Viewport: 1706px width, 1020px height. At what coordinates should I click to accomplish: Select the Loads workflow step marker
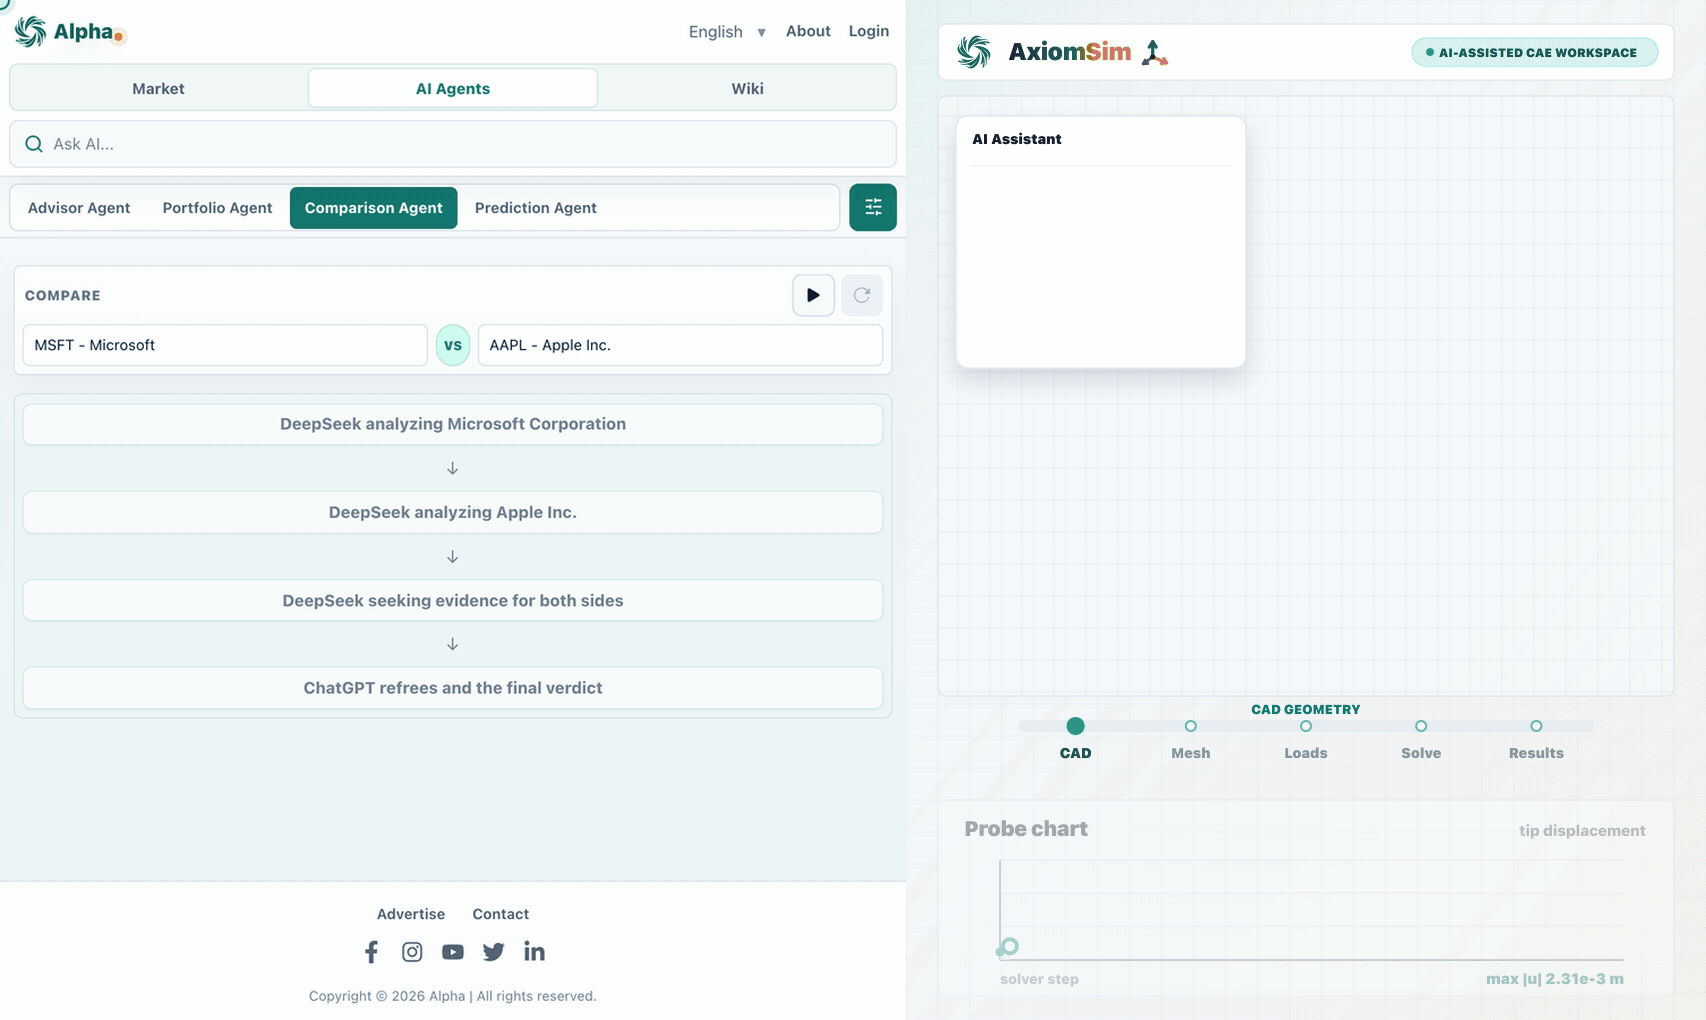click(1306, 726)
